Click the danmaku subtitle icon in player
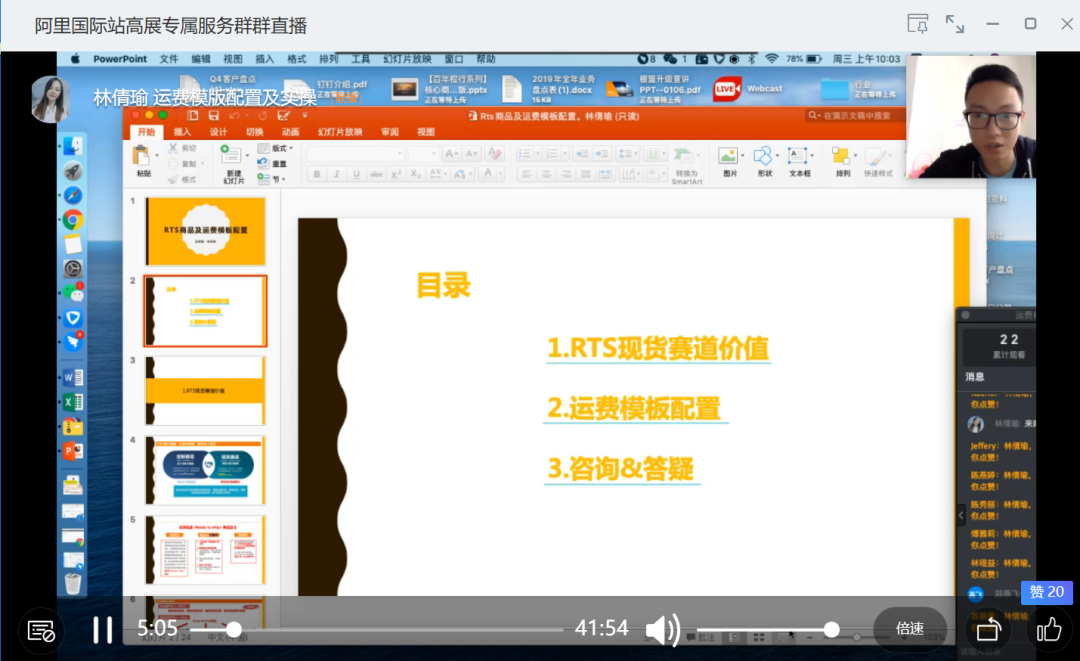The height and width of the screenshot is (661, 1080). click(41, 631)
